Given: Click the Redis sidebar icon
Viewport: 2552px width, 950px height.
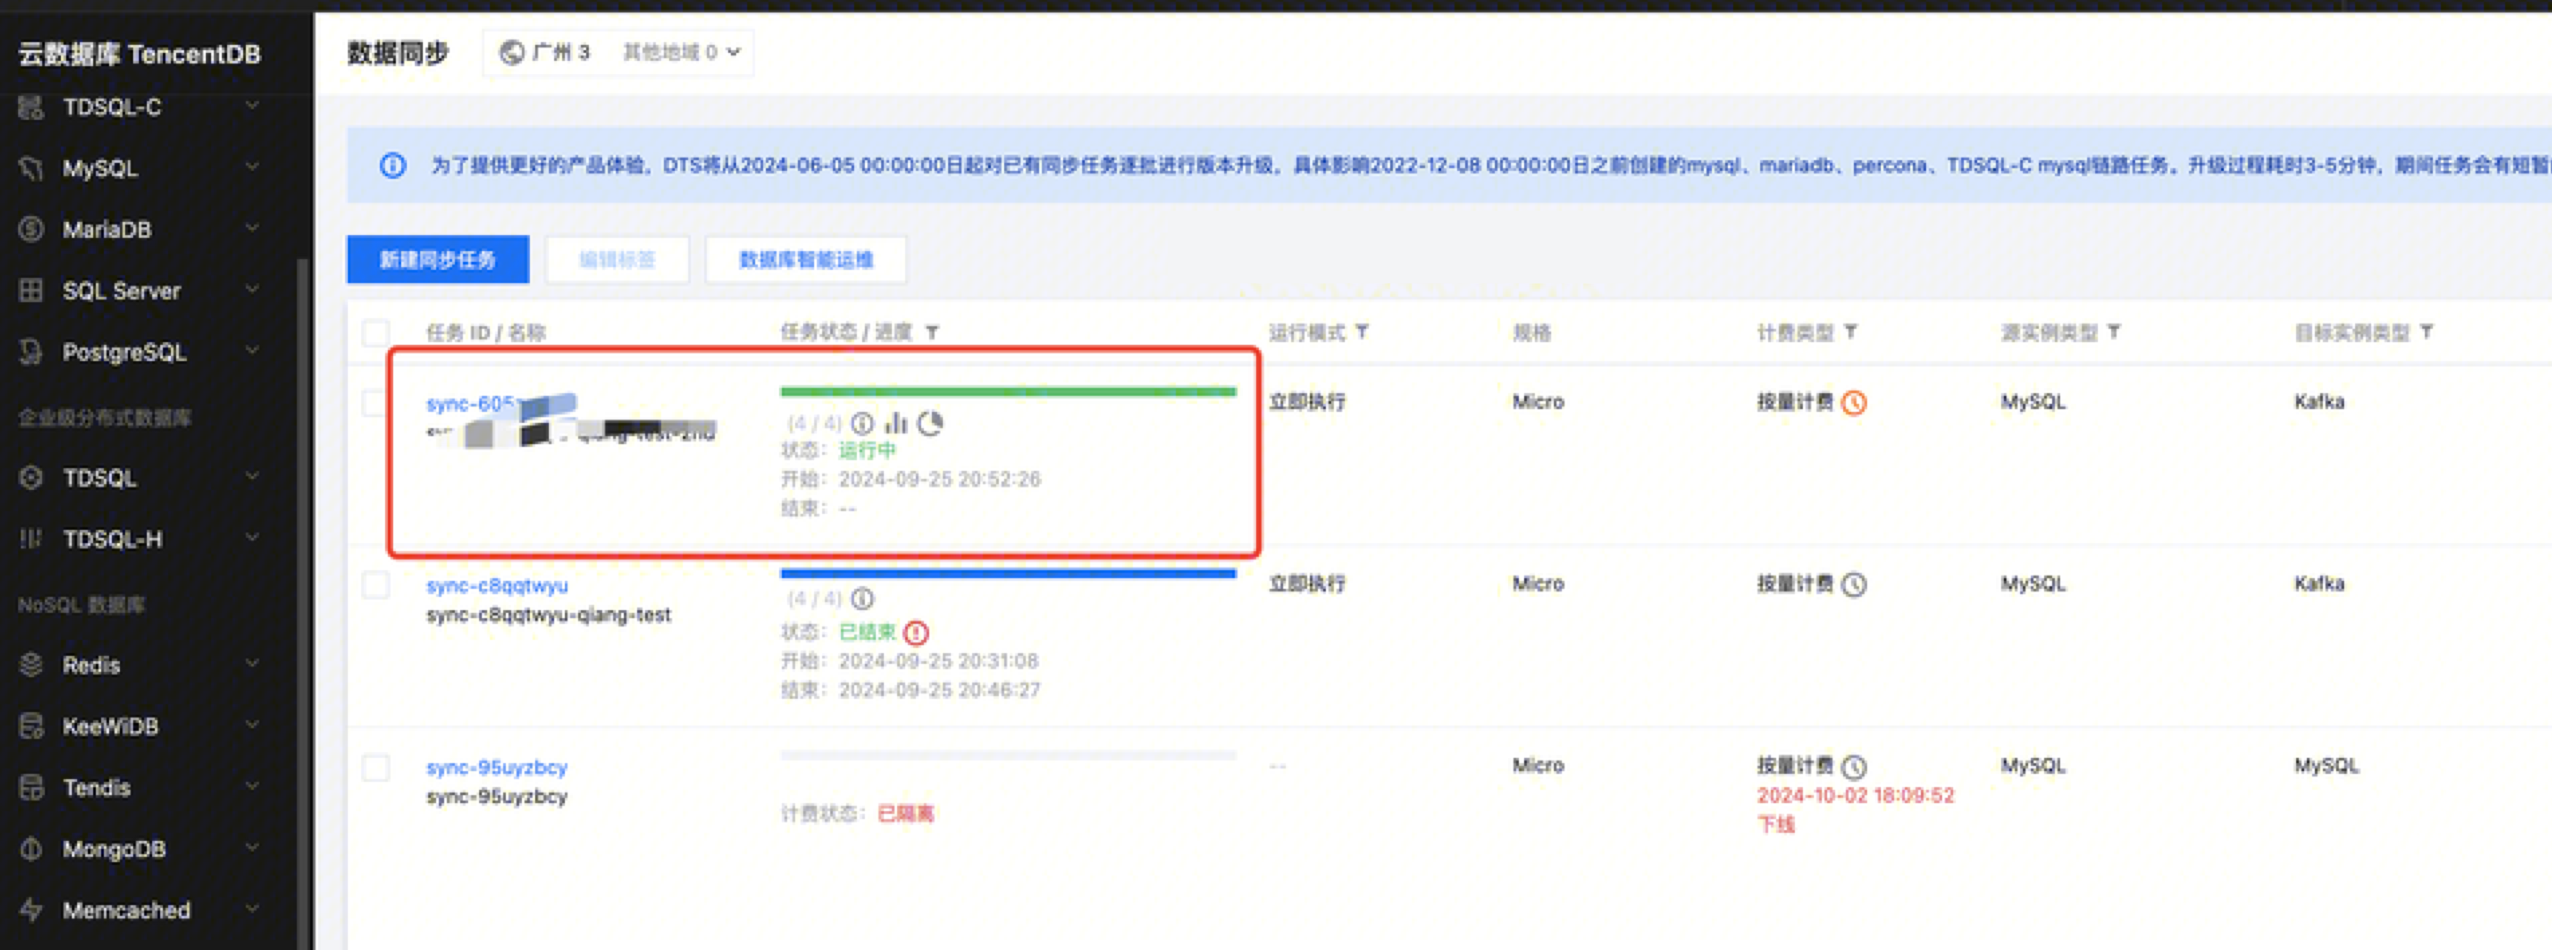Looking at the screenshot, I should pos(31,664).
